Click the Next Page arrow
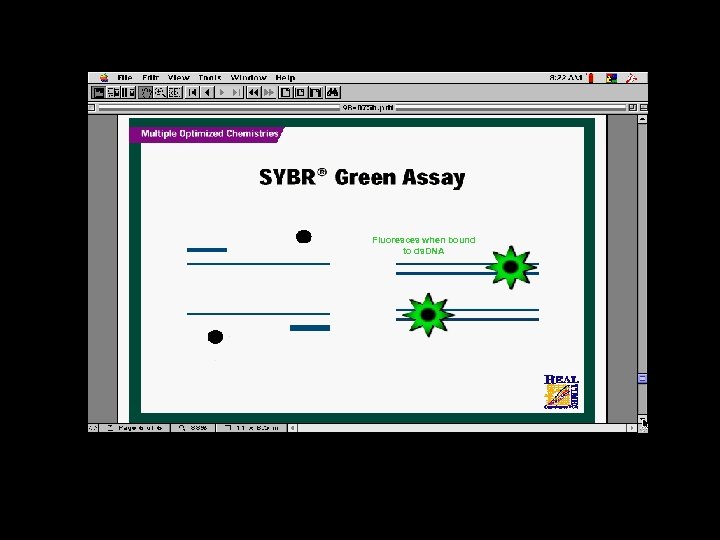Screen dimensions: 720x540 (222, 92)
